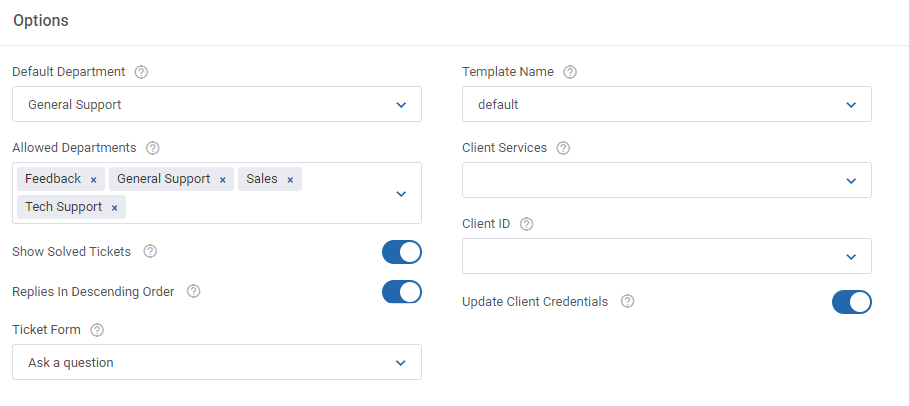Click the Options section heading
Viewport: 909px width, 406px height.
coord(41,21)
